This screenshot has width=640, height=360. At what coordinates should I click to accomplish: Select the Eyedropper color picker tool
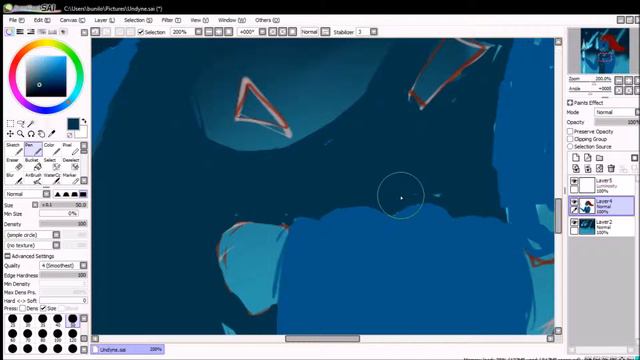[52, 134]
